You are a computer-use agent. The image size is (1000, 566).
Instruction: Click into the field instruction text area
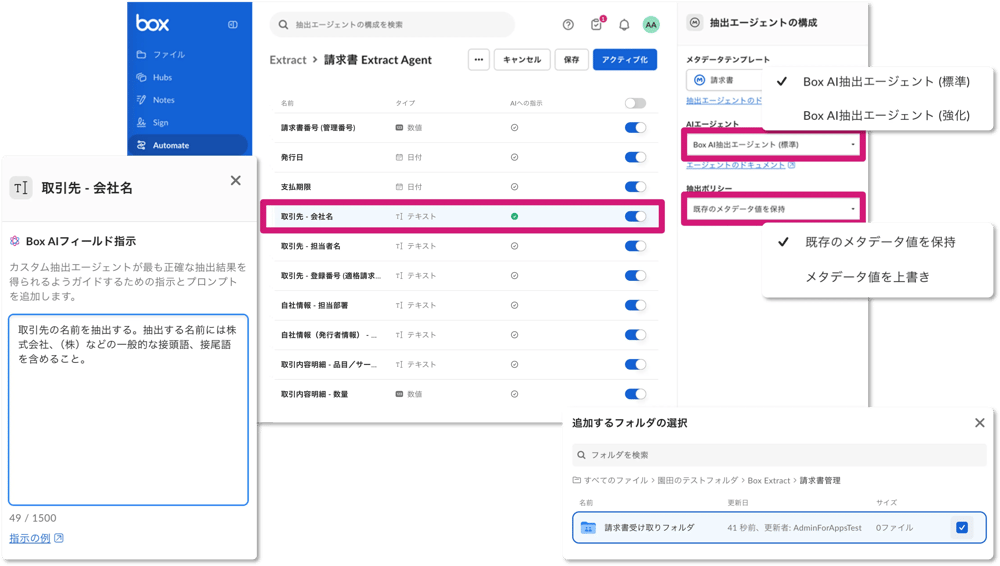coord(128,410)
